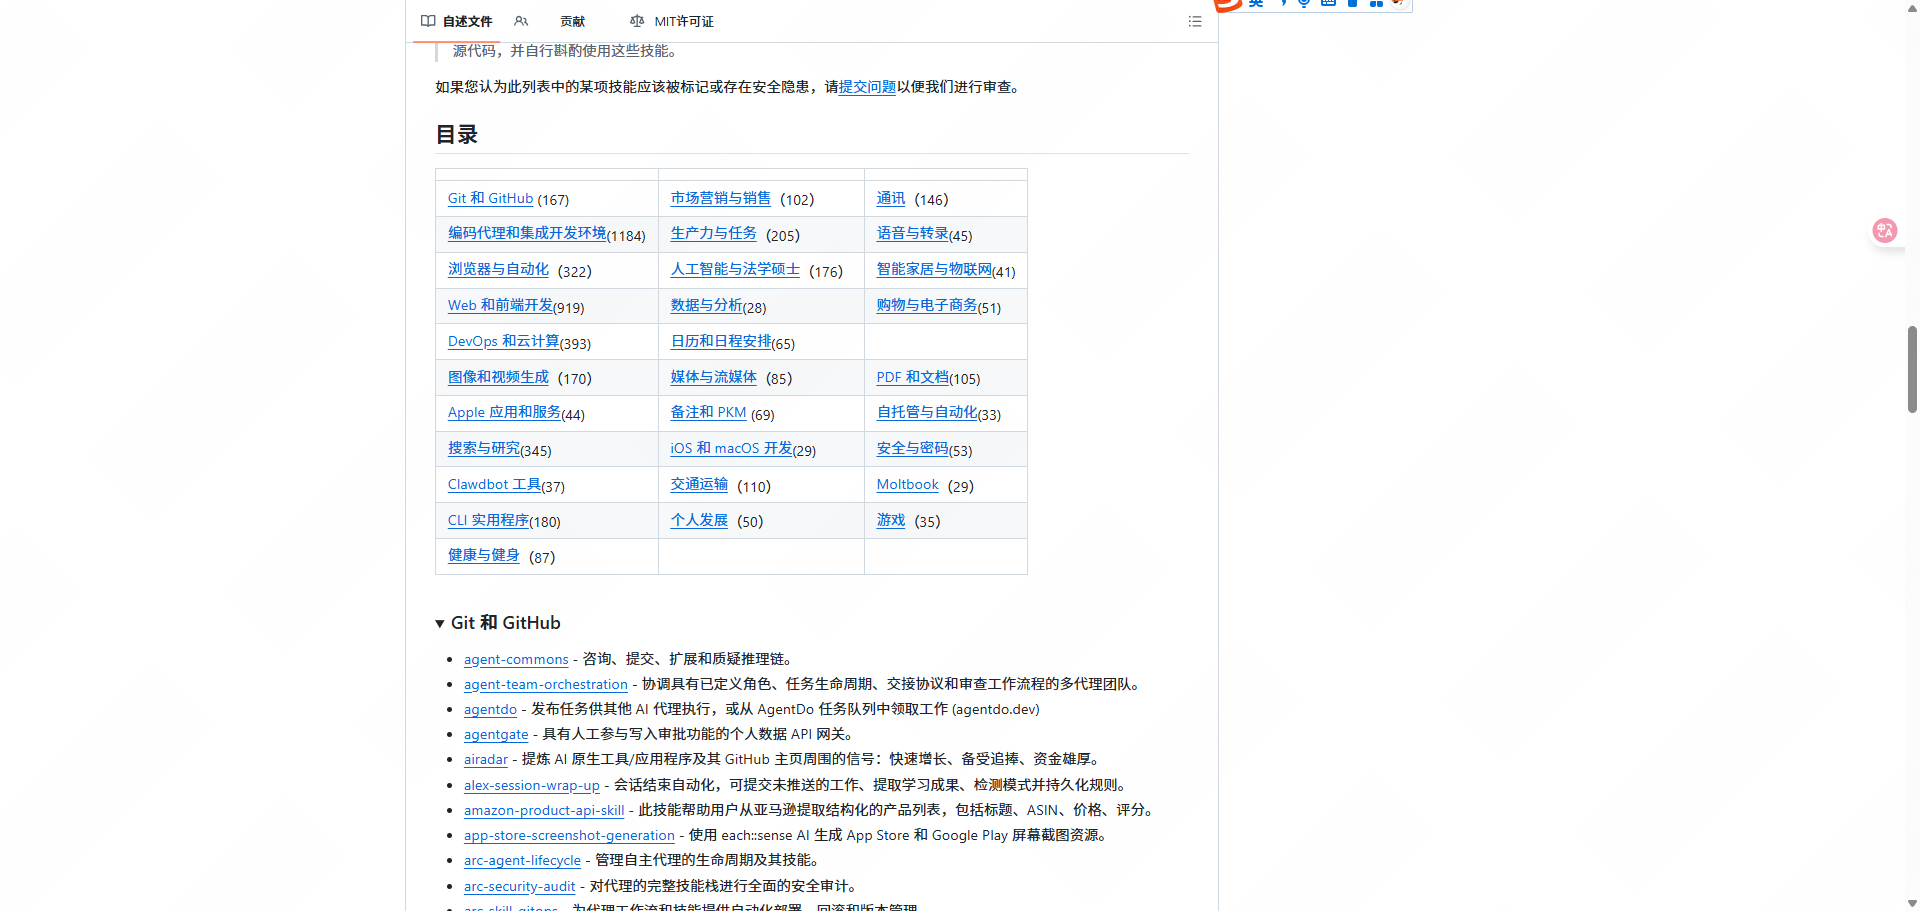The width and height of the screenshot is (1920, 911).
Task: Click the book icon on the 自述文件 tab
Action: point(429,21)
